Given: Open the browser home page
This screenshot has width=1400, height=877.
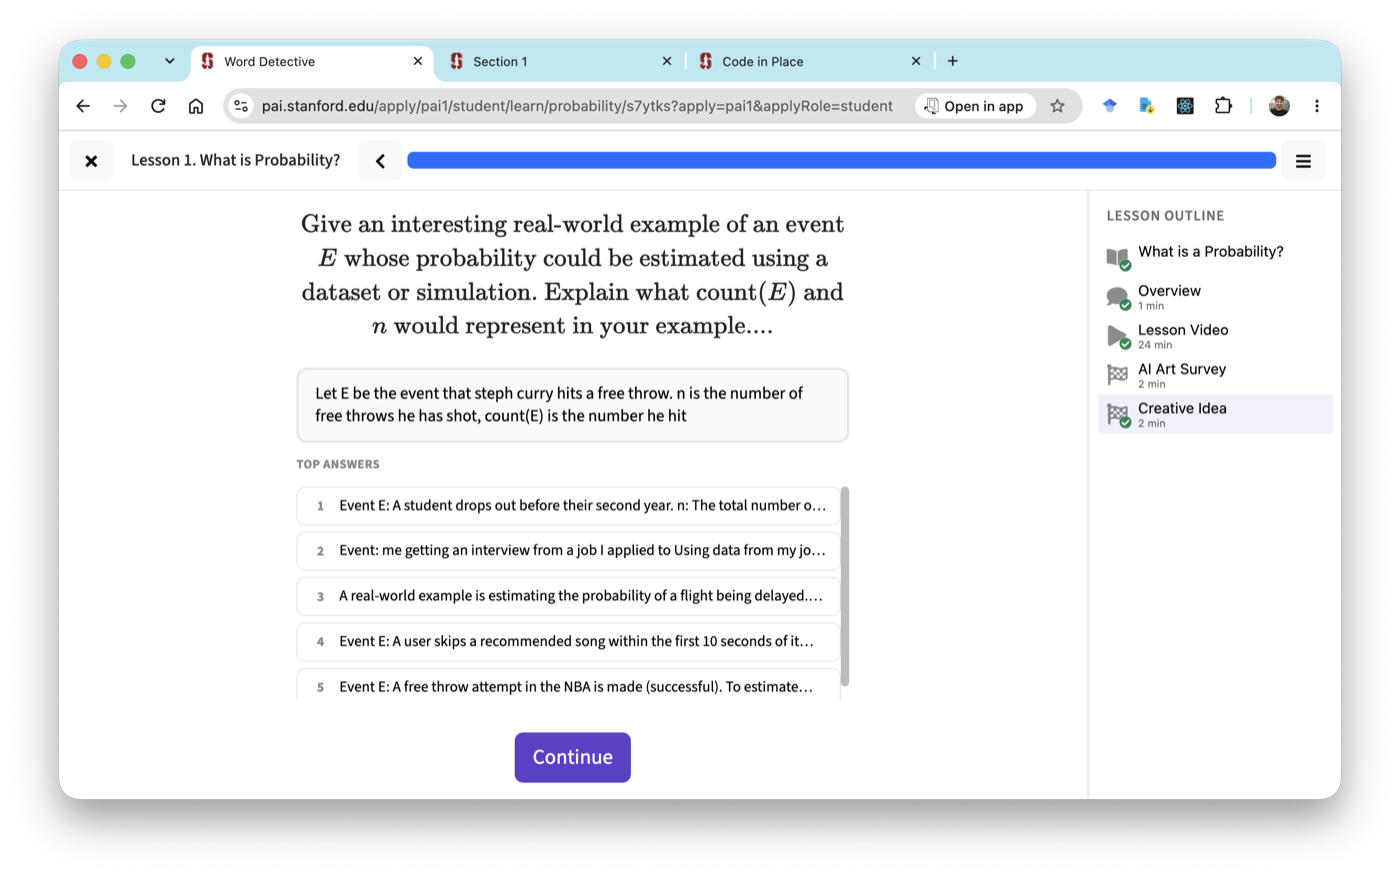Looking at the screenshot, I should coord(196,106).
